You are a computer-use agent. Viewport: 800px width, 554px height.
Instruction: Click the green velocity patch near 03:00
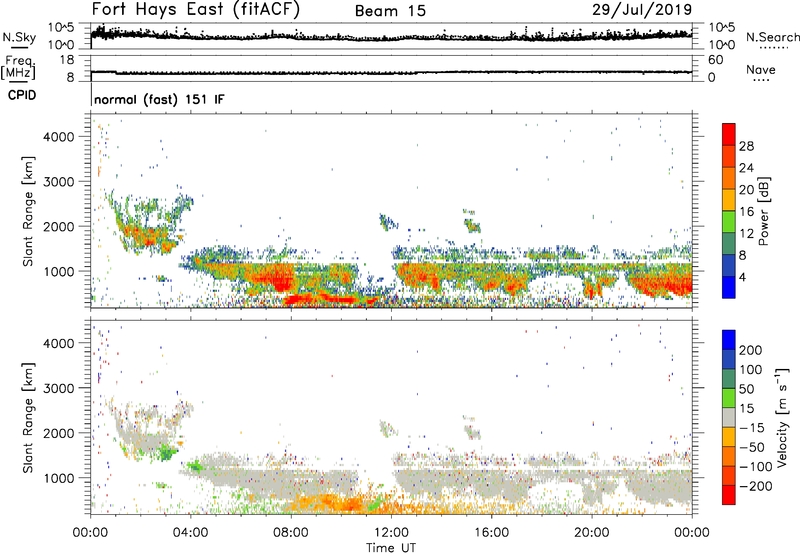tap(165, 452)
